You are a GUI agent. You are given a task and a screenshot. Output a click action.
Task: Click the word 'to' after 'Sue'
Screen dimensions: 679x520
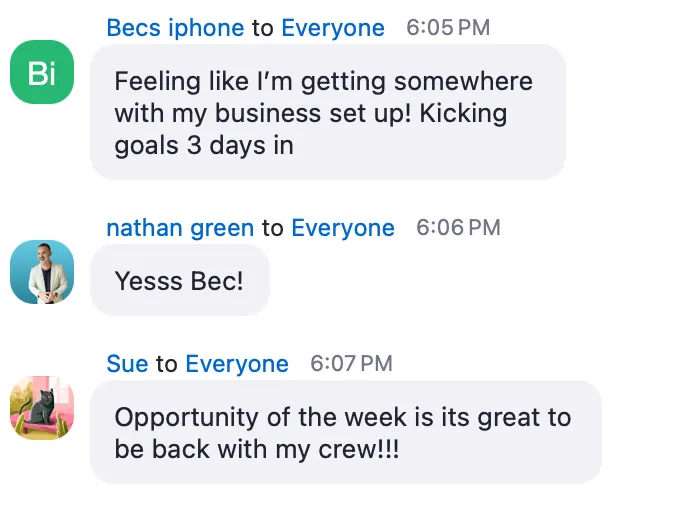[167, 364]
